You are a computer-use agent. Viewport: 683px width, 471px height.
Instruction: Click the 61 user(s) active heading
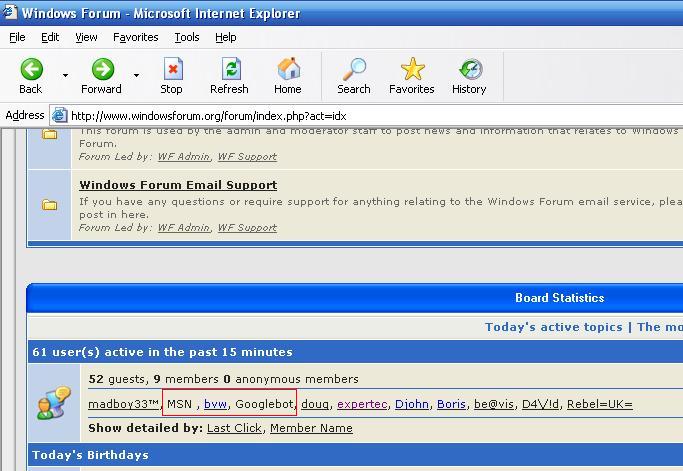162,352
